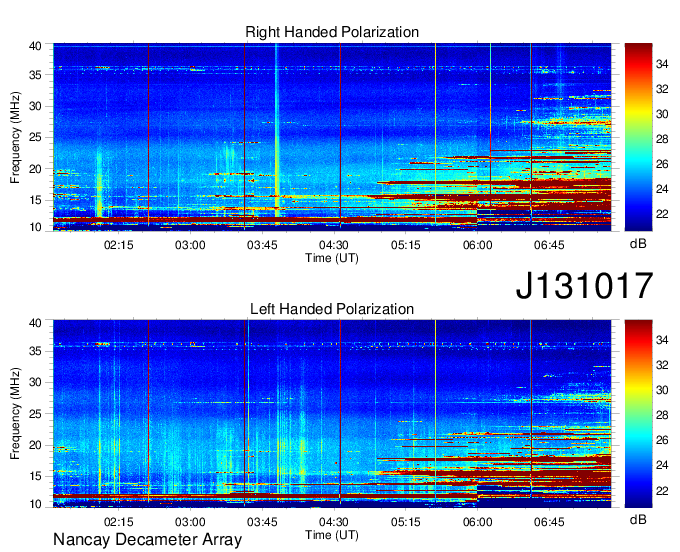Click the 06:00 time tick on the Left Handed plot
The width and height of the screenshot is (680, 552).
[x=477, y=522]
